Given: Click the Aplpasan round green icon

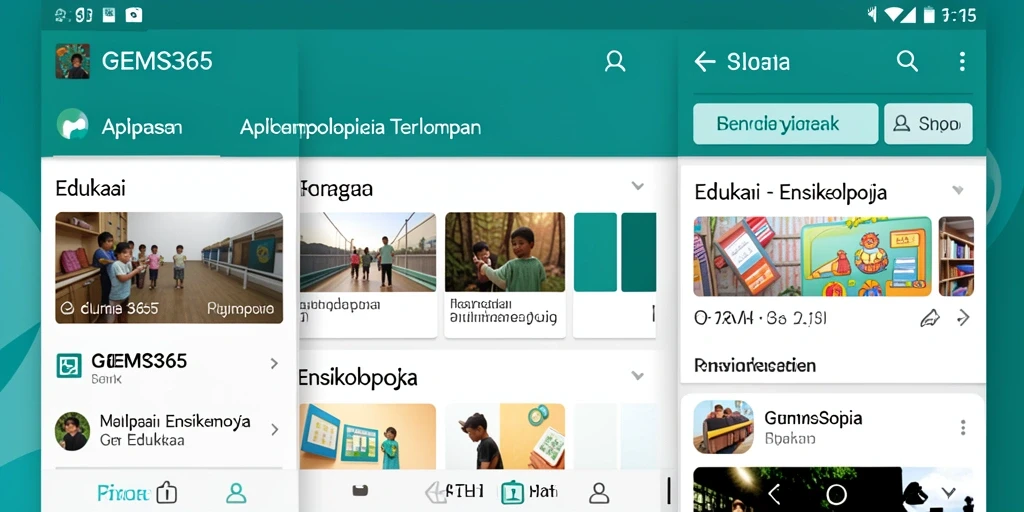Looking at the screenshot, I should (x=72, y=124).
